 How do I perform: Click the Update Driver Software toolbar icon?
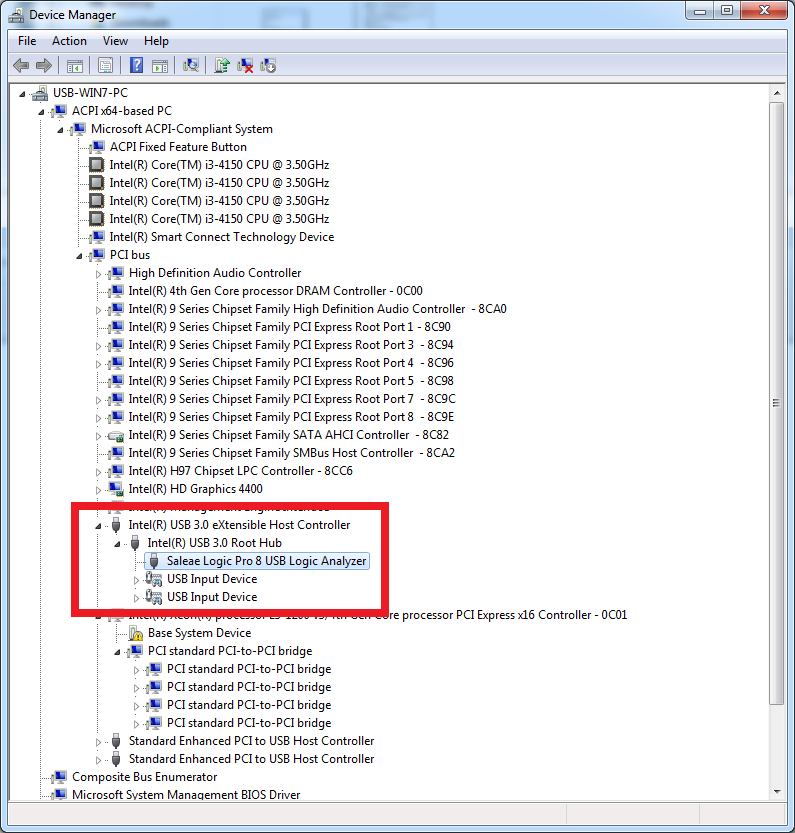(x=222, y=65)
